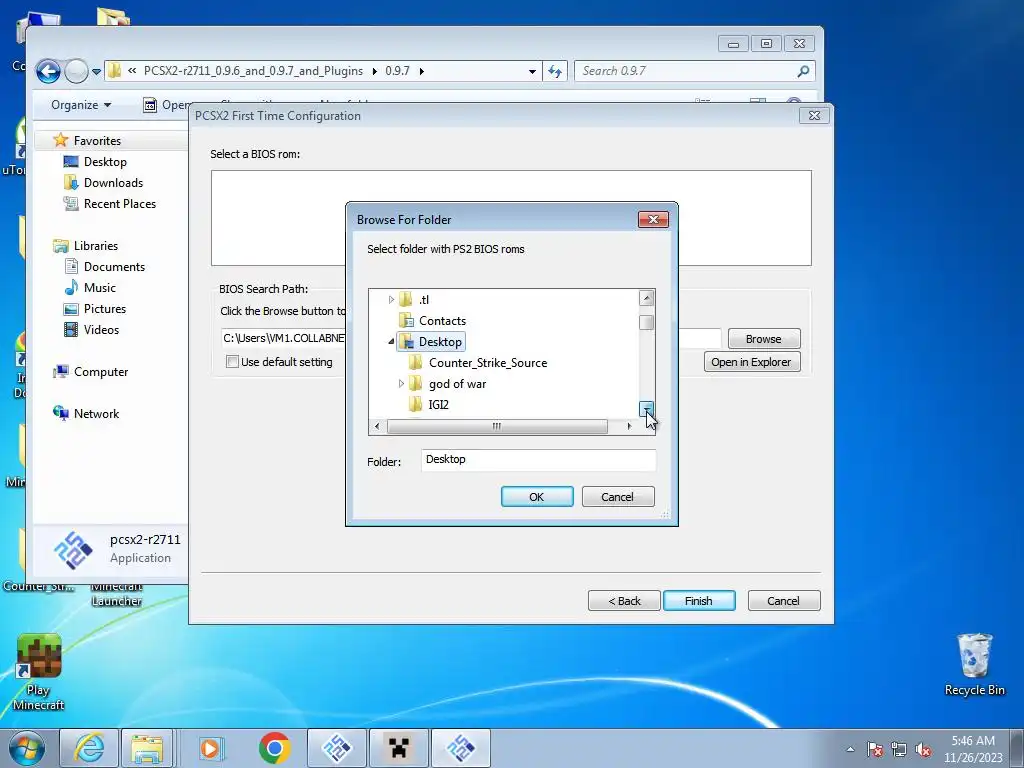The width and height of the screenshot is (1024, 768).
Task: Select the Counter_Strike_Source folder
Action: (x=488, y=362)
